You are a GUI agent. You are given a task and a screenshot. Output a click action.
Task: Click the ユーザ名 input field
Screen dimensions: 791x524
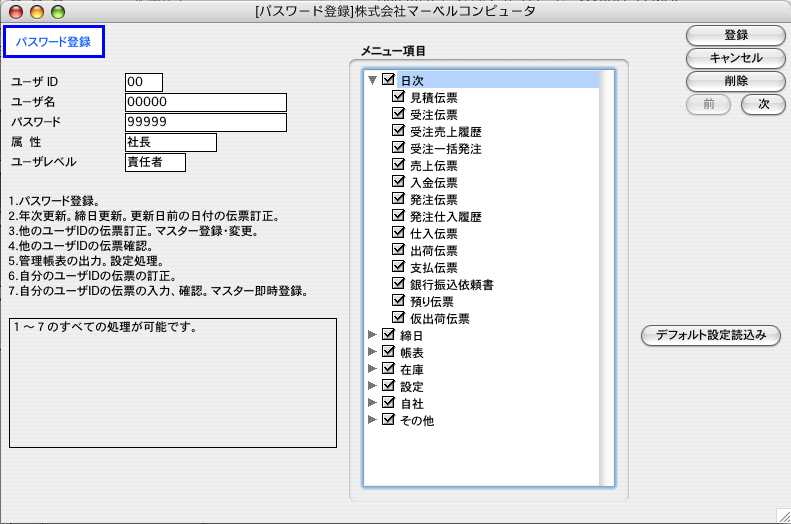coord(206,101)
